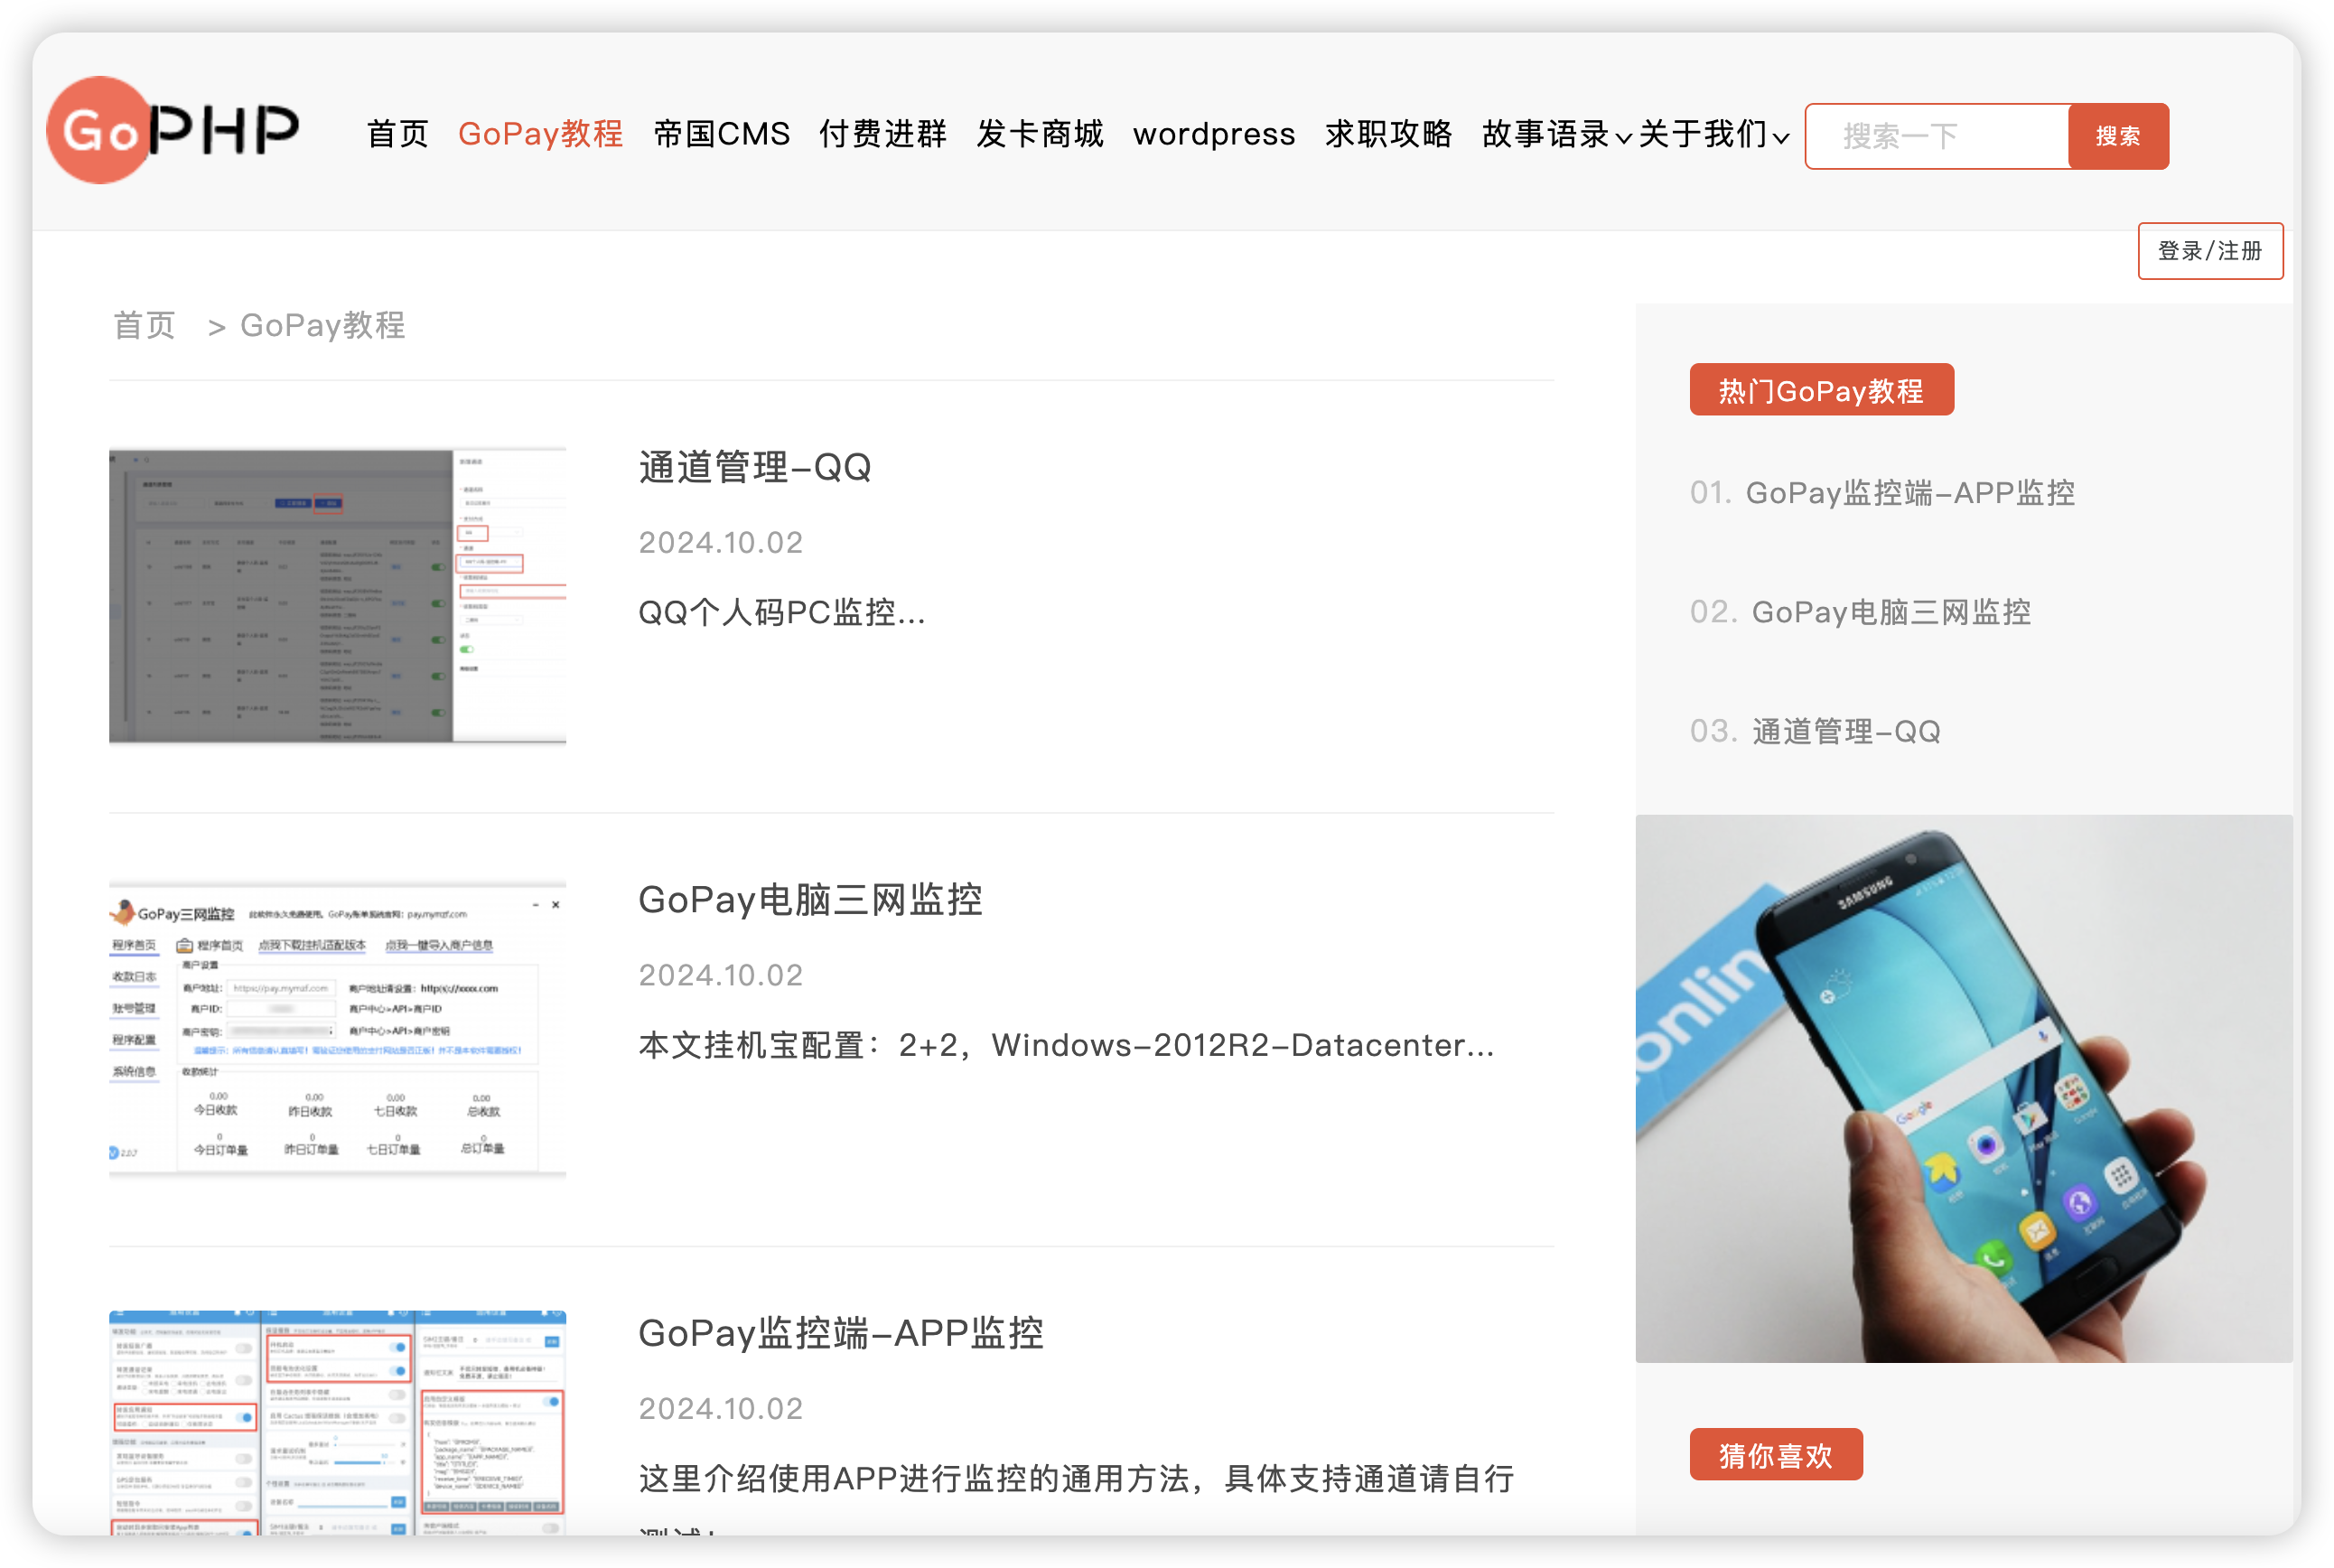This screenshot has height=1568, width=2334.
Task: Follow the 首页 breadcrumb link
Action: coord(144,325)
